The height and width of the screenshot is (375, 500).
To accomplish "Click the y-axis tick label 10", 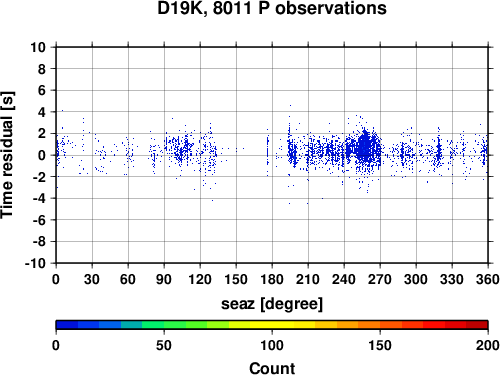I will click(x=38, y=47).
